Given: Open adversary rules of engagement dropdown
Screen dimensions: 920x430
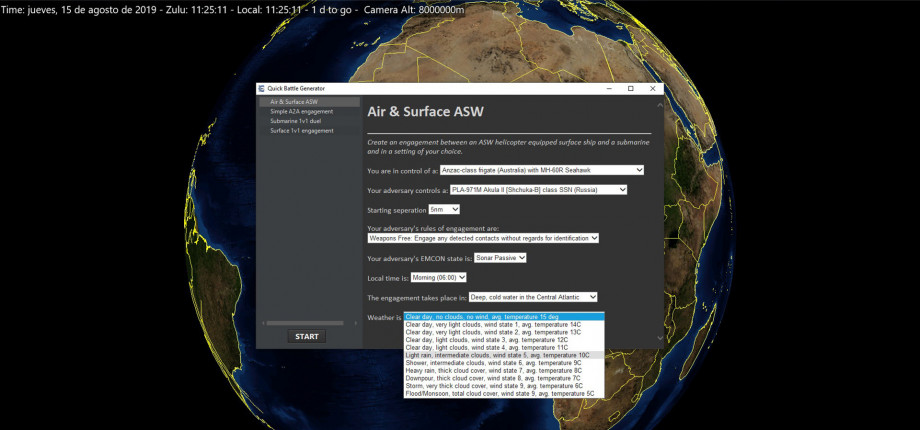Looking at the screenshot, I should 483,238.
